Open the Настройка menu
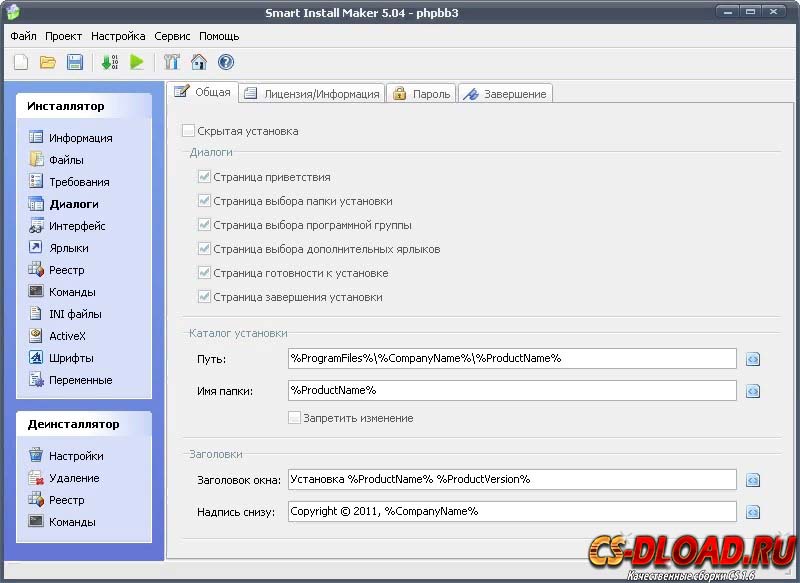 118,36
